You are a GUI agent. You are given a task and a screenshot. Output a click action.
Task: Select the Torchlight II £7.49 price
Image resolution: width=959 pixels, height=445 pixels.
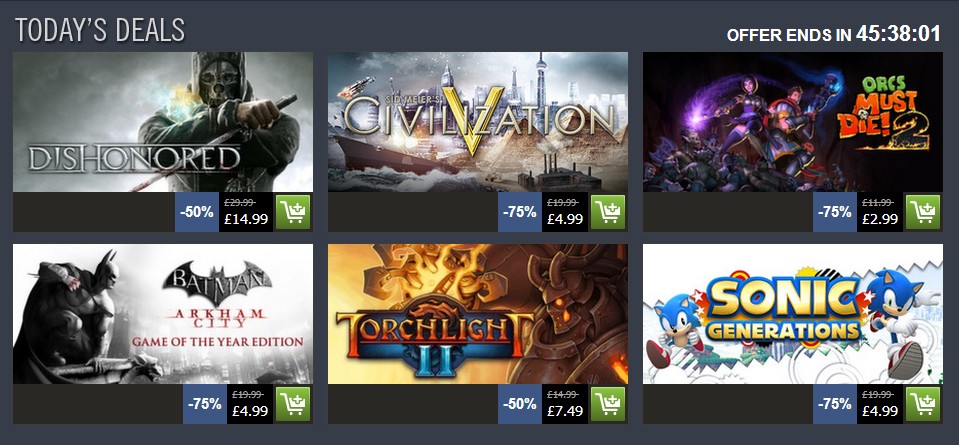(x=565, y=411)
